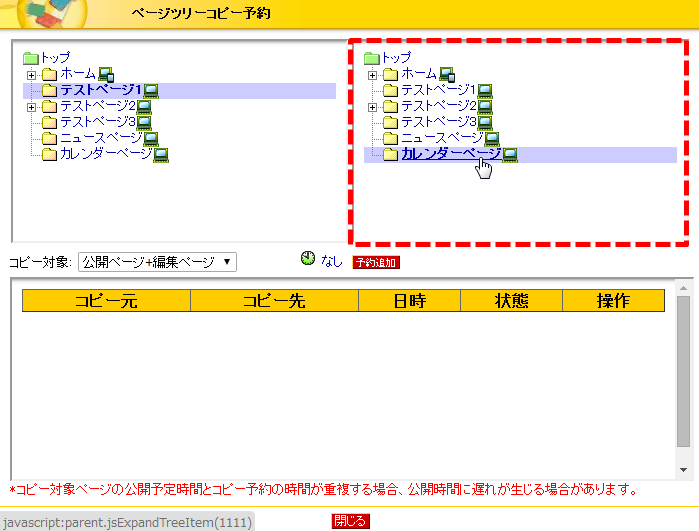699x531 pixels.
Task: Click the red 閉じる button
Action: pos(350,521)
